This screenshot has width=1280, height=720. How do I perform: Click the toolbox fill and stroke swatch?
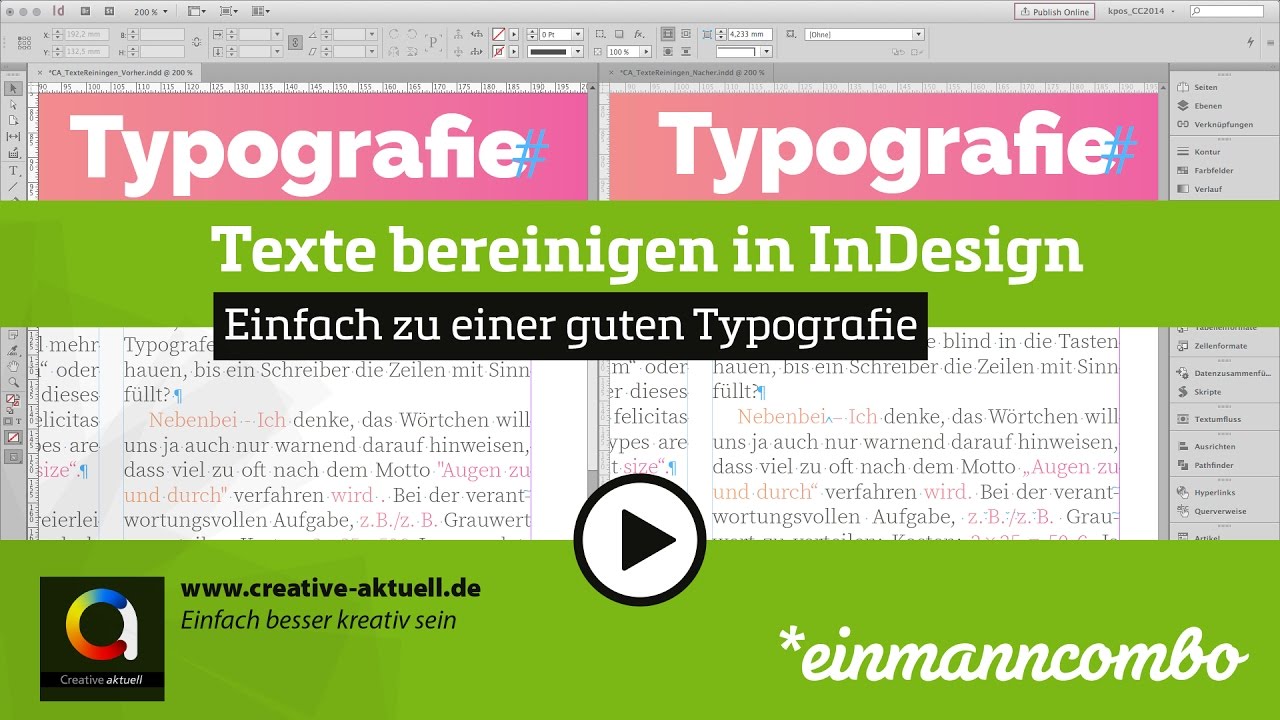point(14,402)
